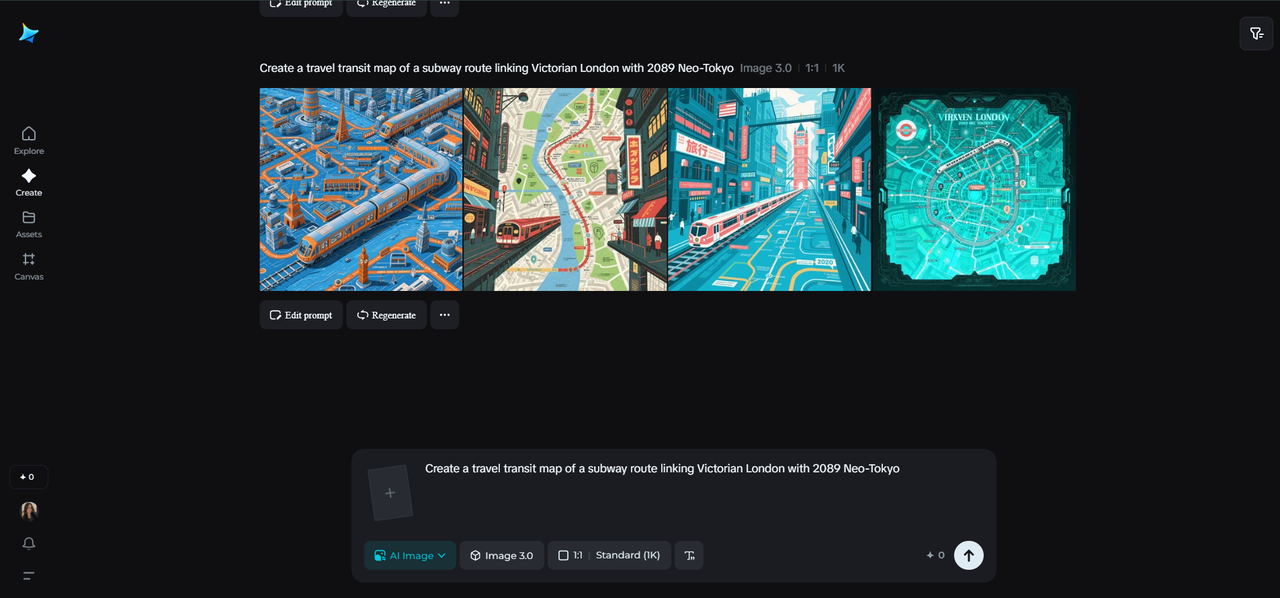Open the Explore page
Screen dimensions: 1280x598
tap(29, 140)
